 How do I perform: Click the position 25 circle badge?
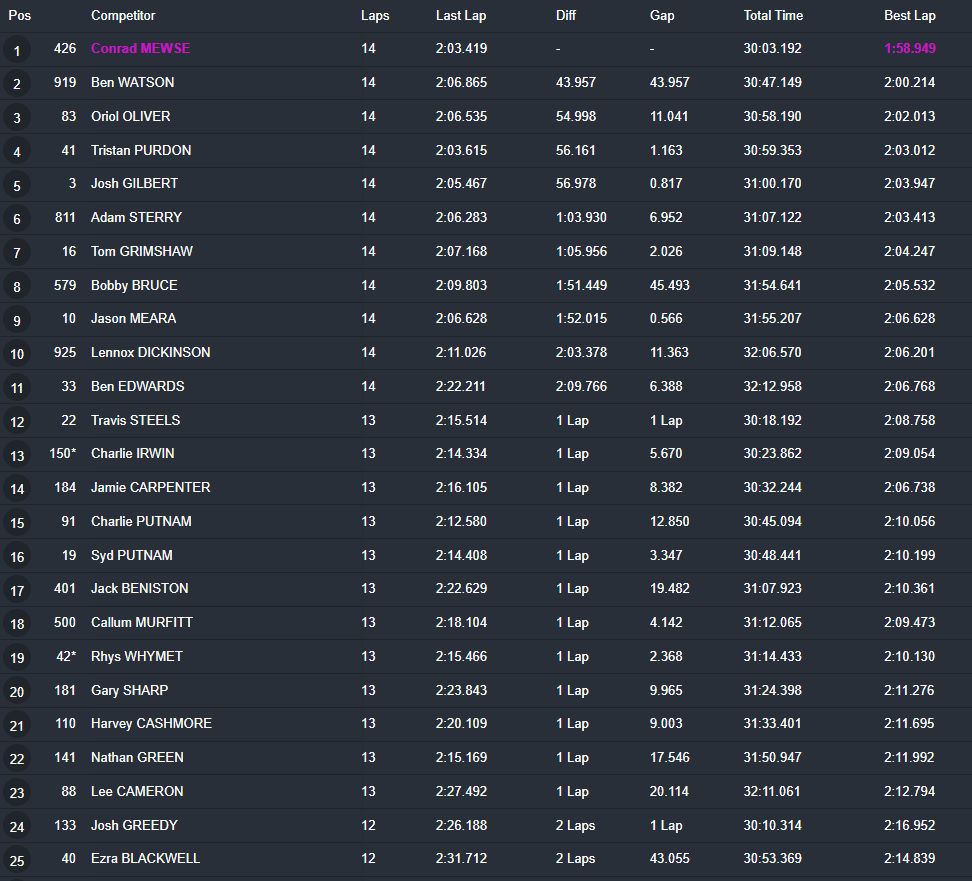[17, 861]
